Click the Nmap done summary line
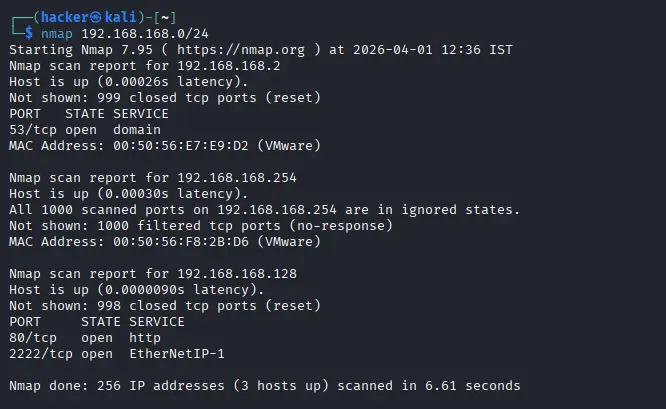666x409 pixels. pos(265,385)
